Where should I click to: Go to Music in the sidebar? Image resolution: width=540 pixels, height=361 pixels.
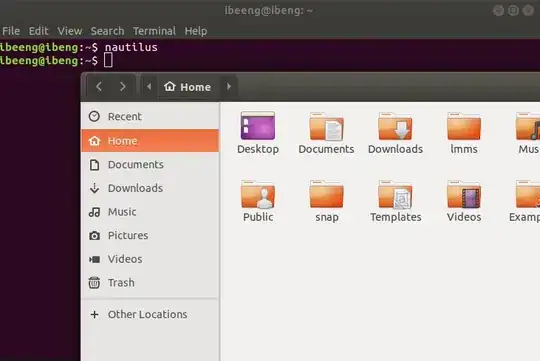(150, 212)
